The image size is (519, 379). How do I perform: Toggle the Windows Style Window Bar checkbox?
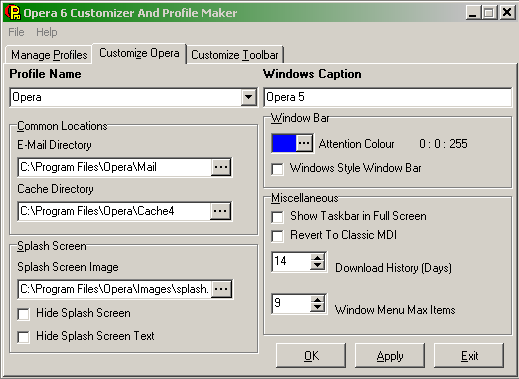point(278,169)
